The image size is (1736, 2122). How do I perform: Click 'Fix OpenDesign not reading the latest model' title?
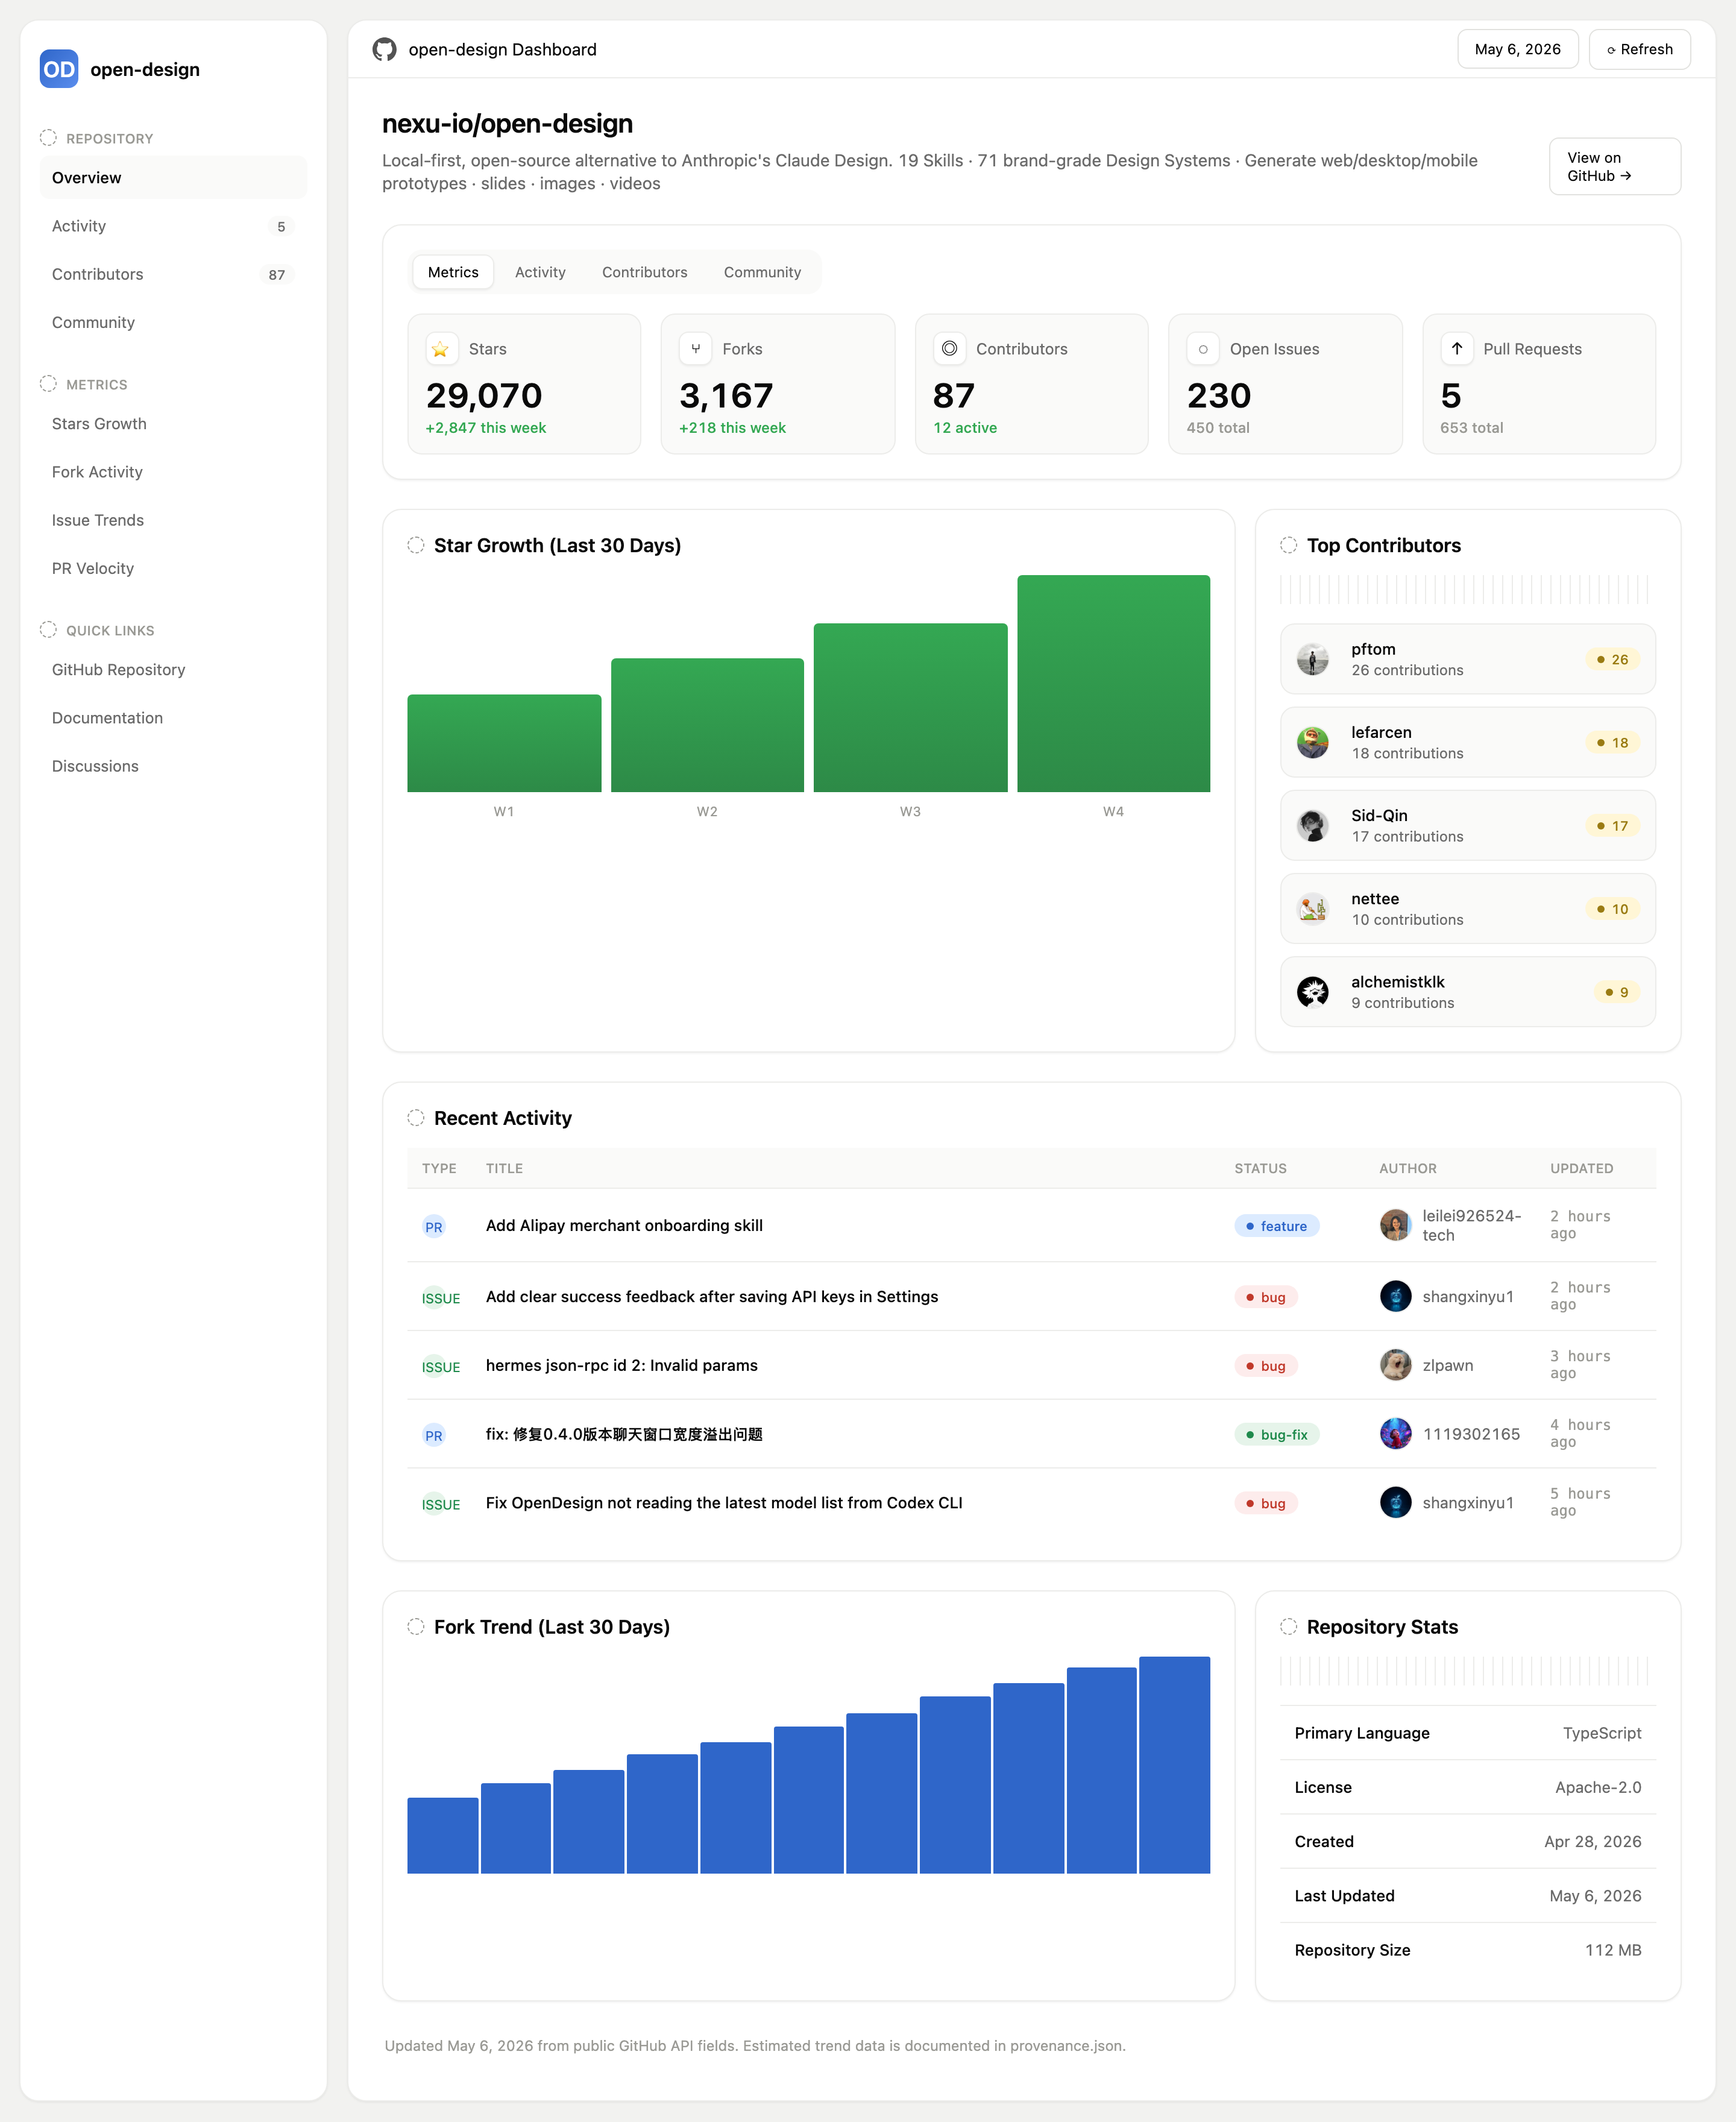click(x=724, y=1503)
